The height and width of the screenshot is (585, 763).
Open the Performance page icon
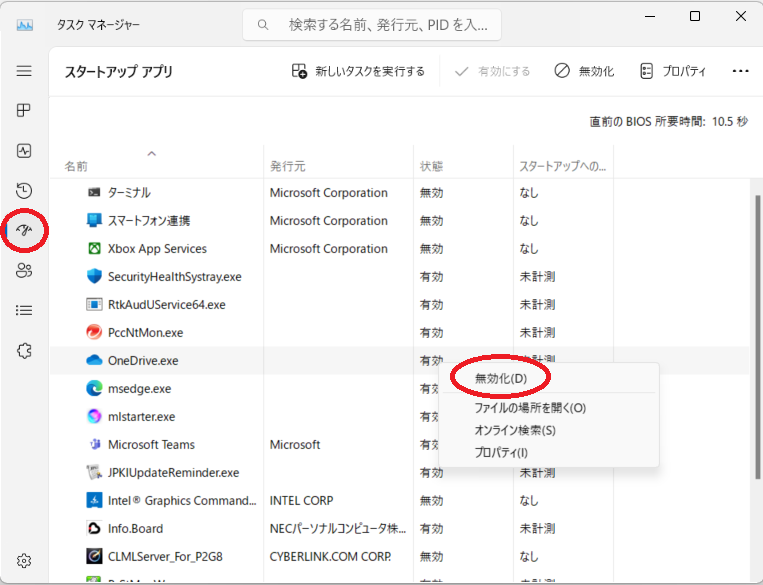tap(24, 151)
